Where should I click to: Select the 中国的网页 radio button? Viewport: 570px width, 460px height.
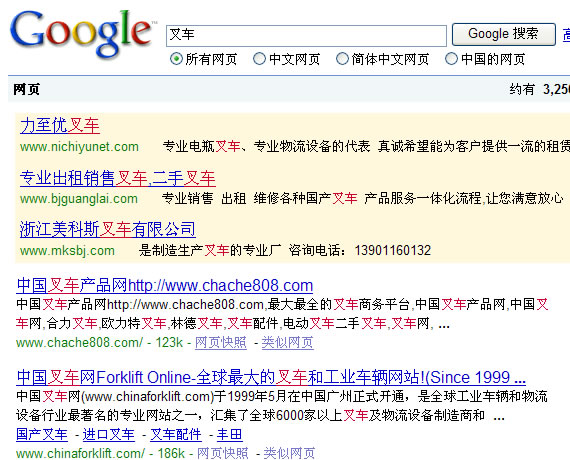[451, 59]
